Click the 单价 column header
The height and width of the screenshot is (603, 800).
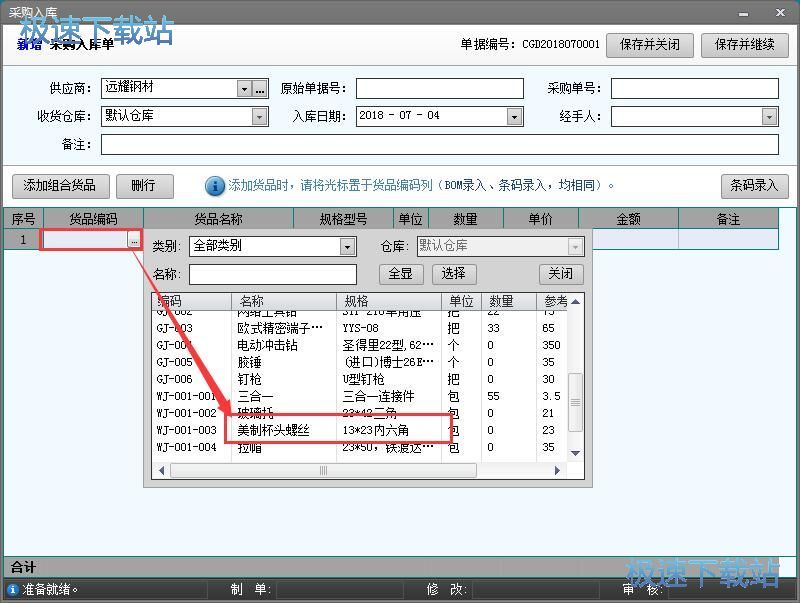pos(541,219)
